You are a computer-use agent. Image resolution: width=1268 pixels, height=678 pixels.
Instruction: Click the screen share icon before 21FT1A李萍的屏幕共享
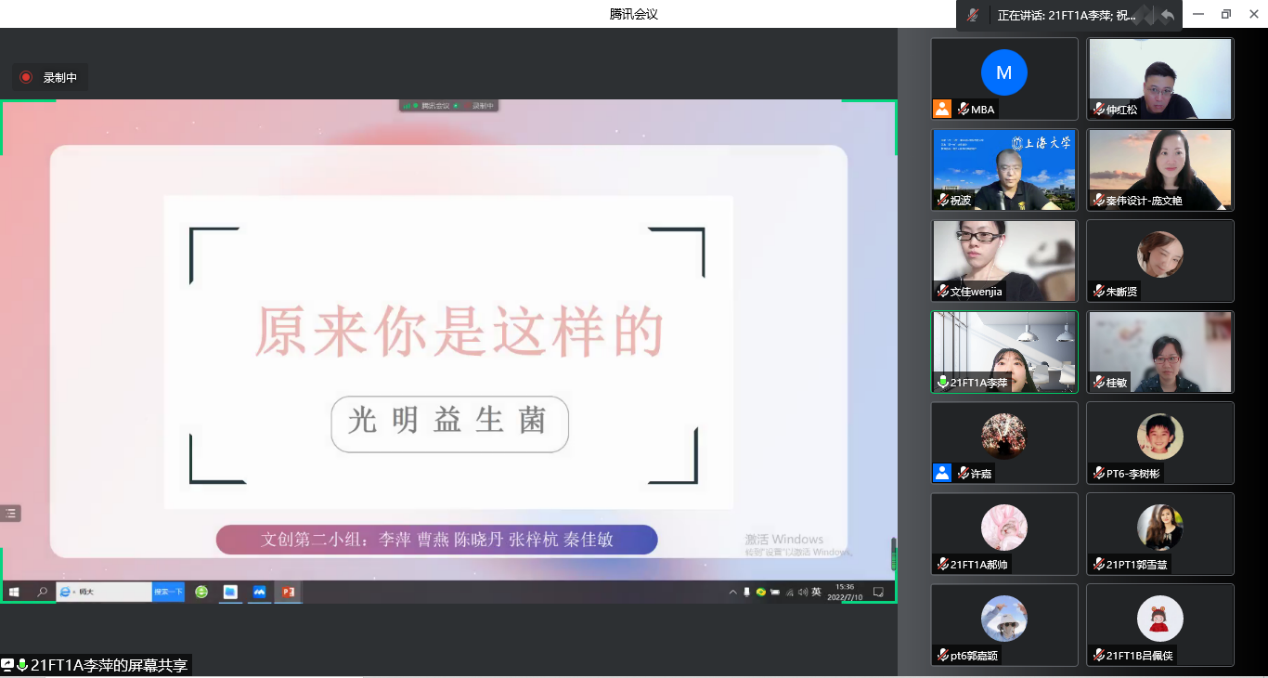(8, 665)
